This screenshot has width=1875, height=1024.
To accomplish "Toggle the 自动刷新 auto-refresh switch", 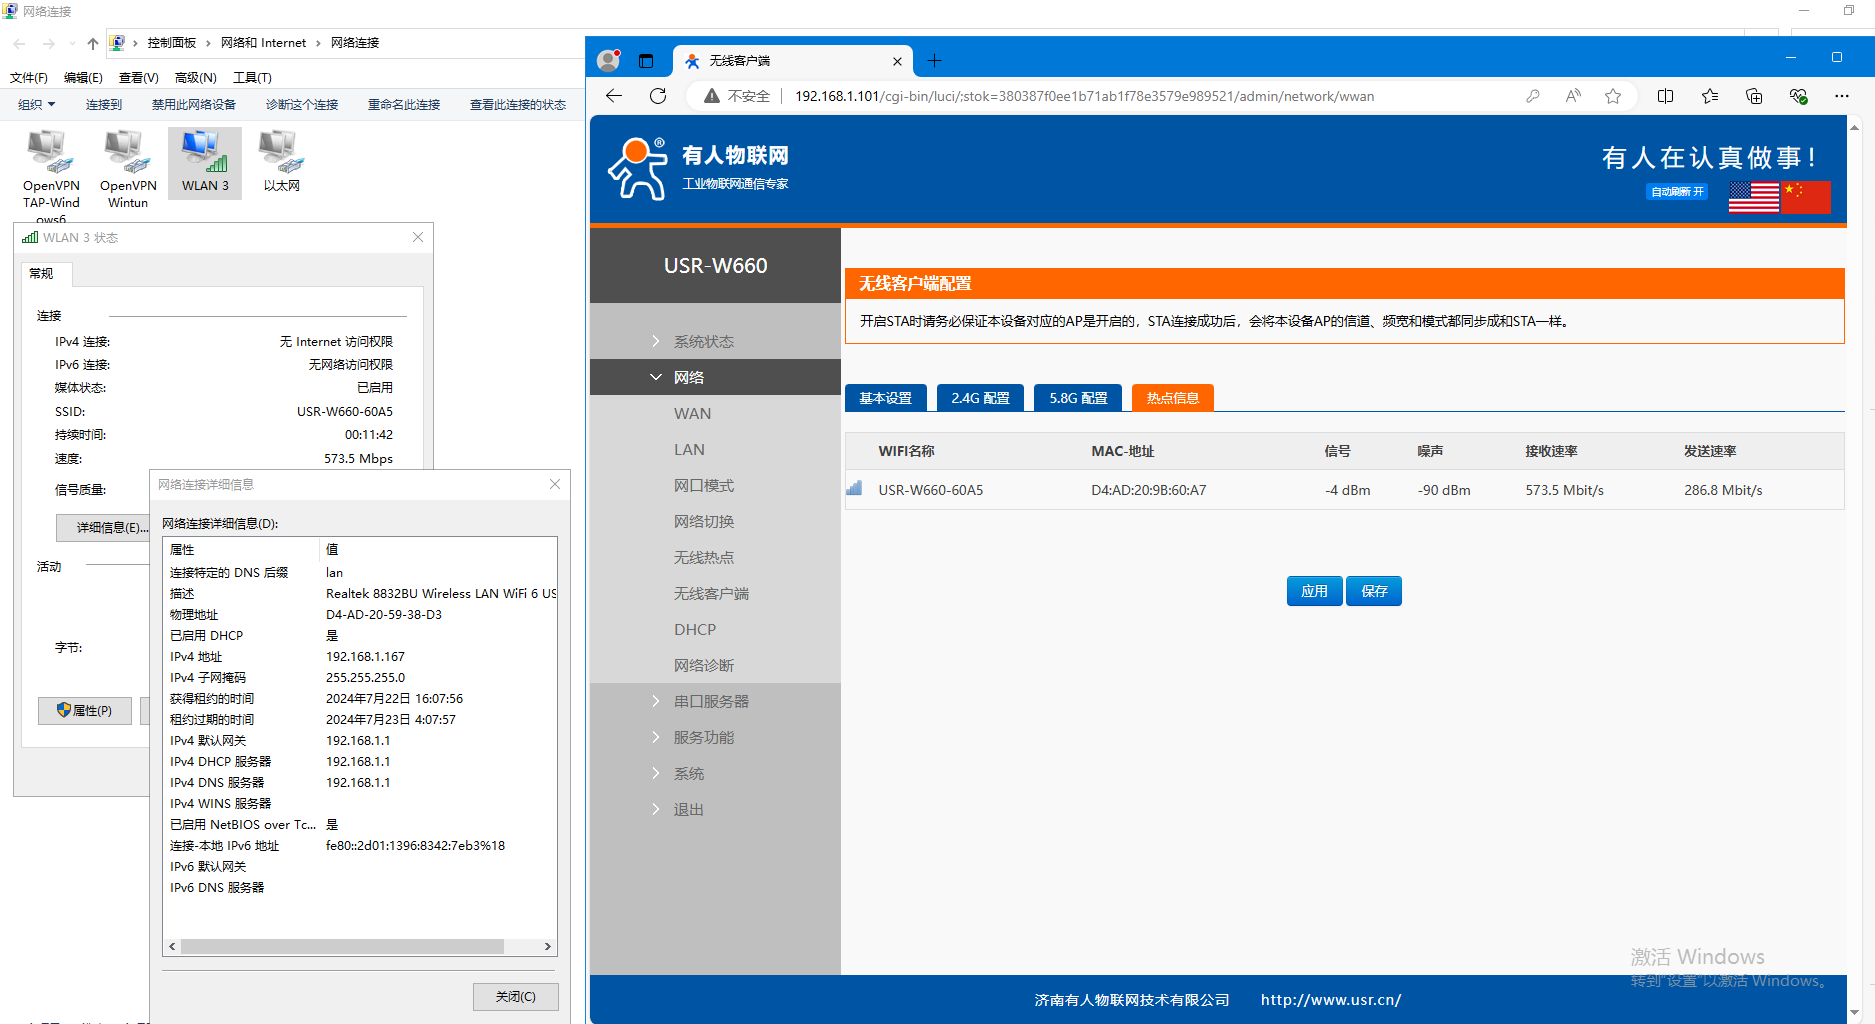I will [1677, 192].
